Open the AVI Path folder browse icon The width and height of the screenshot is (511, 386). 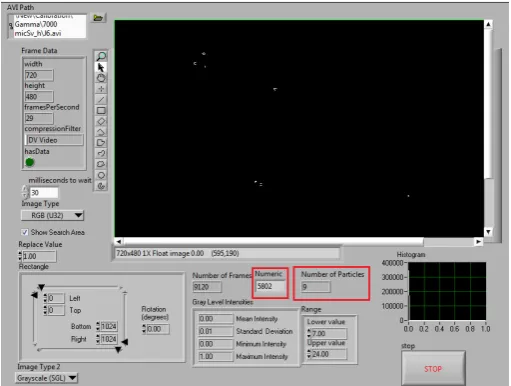pos(98,18)
